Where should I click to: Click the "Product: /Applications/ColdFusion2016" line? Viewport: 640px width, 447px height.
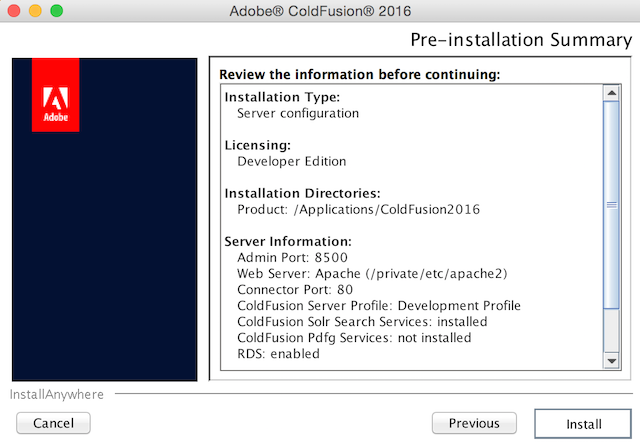(x=358, y=209)
